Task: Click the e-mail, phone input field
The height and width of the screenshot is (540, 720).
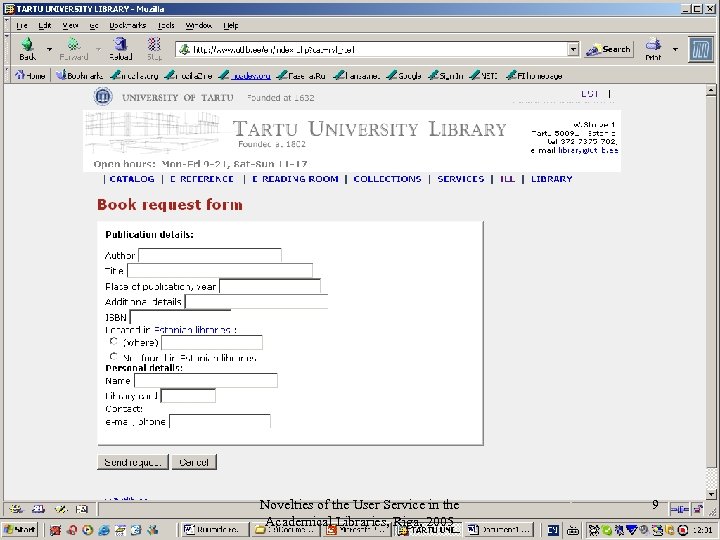Action: tap(220, 421)
